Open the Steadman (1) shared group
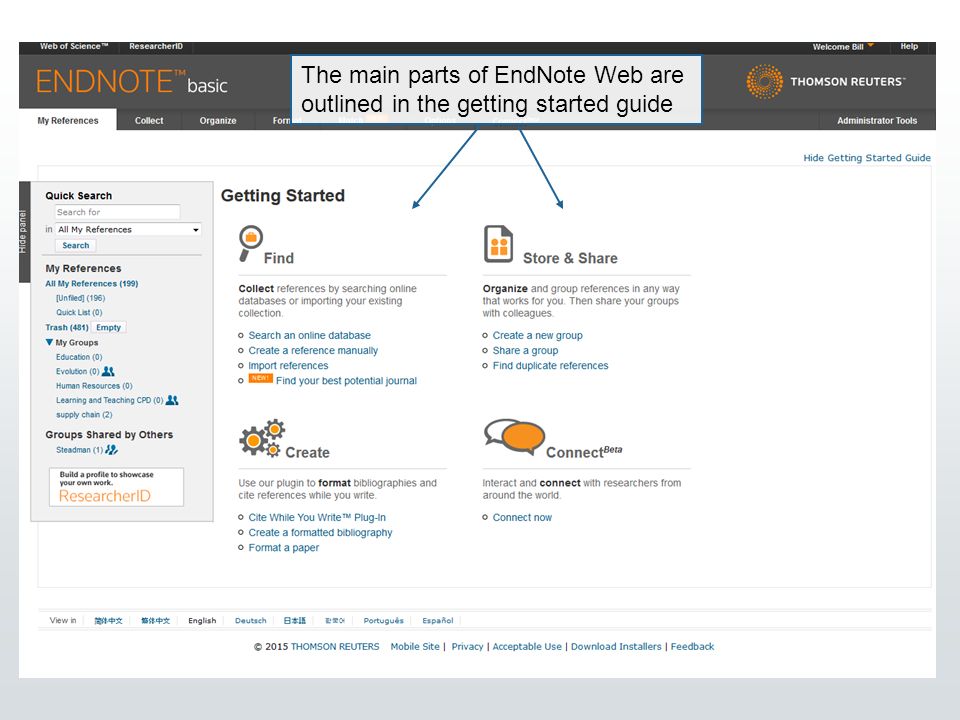The width and height of the screenshot is (960, 720). click(x=79, y=450)
